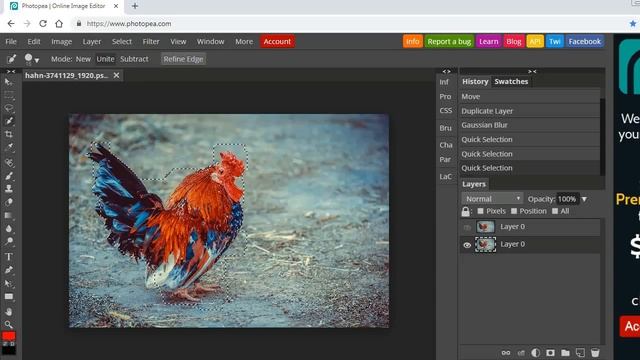This screenshot has width=640, height=360.
Task: Add new adjustment layer half-circle icon
Action: pos(536,353)
